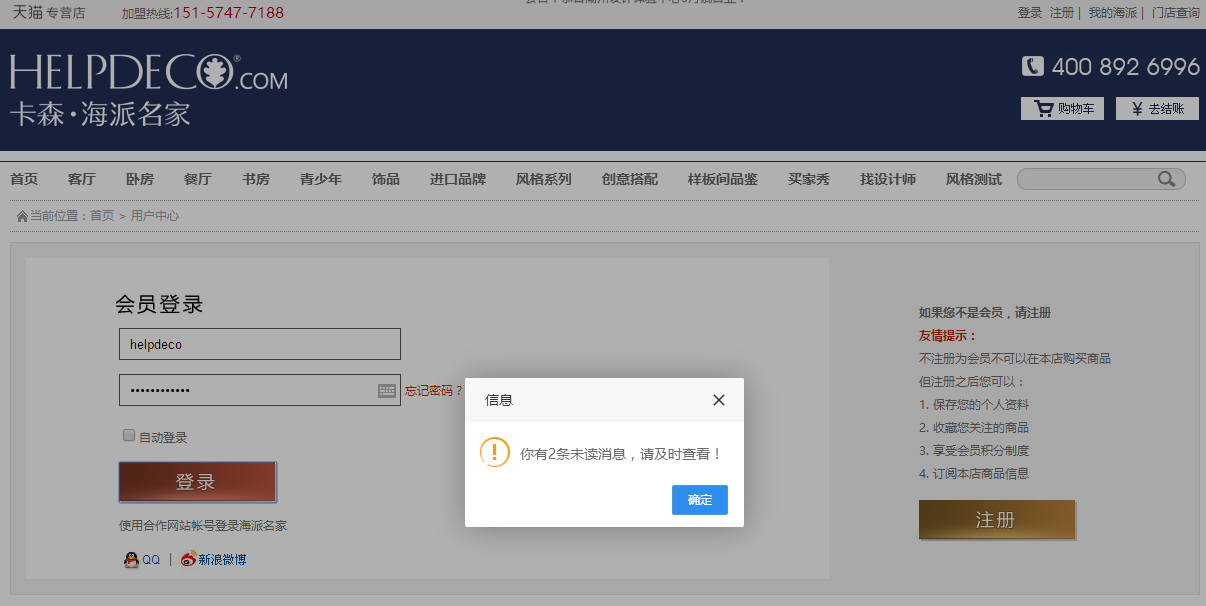Click the 忘记密码 link
This screenshot has height=606, width=1206.
(432, 391)
